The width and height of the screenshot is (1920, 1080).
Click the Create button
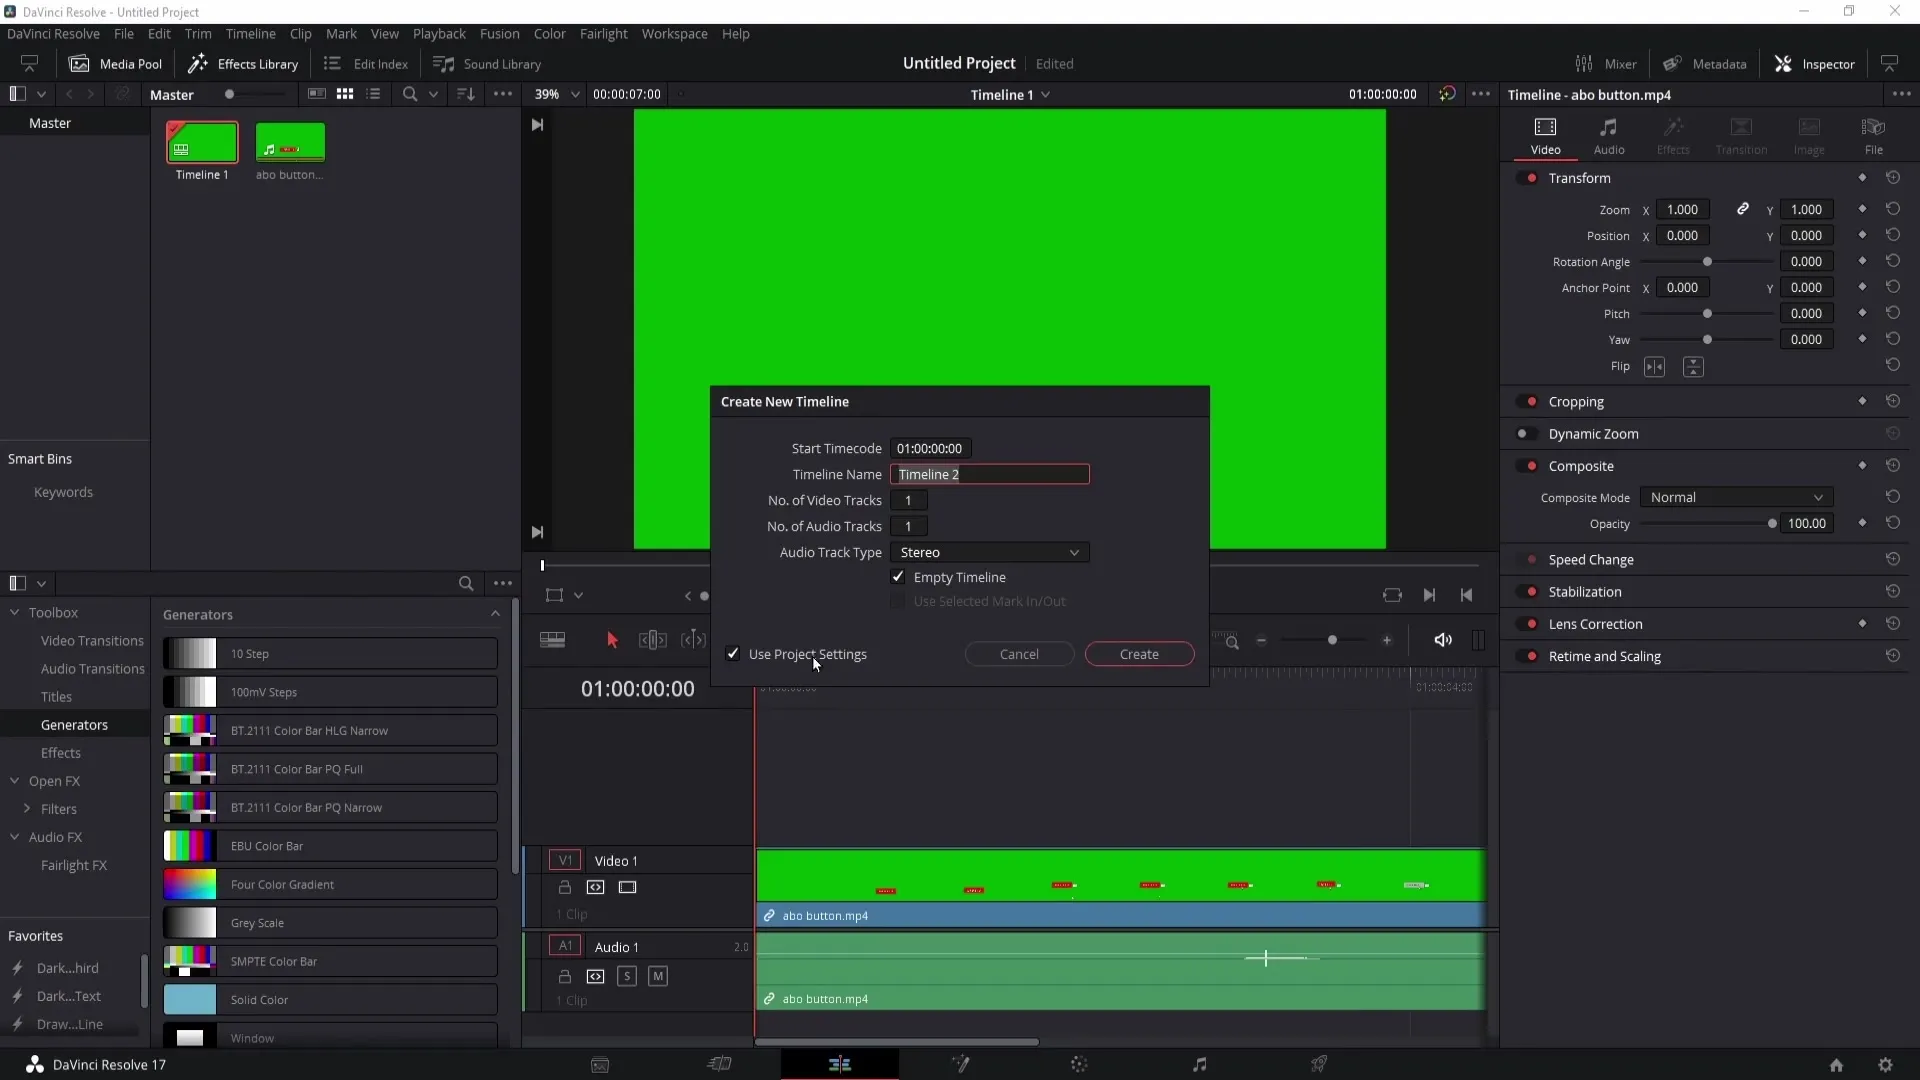[1139, 653]
